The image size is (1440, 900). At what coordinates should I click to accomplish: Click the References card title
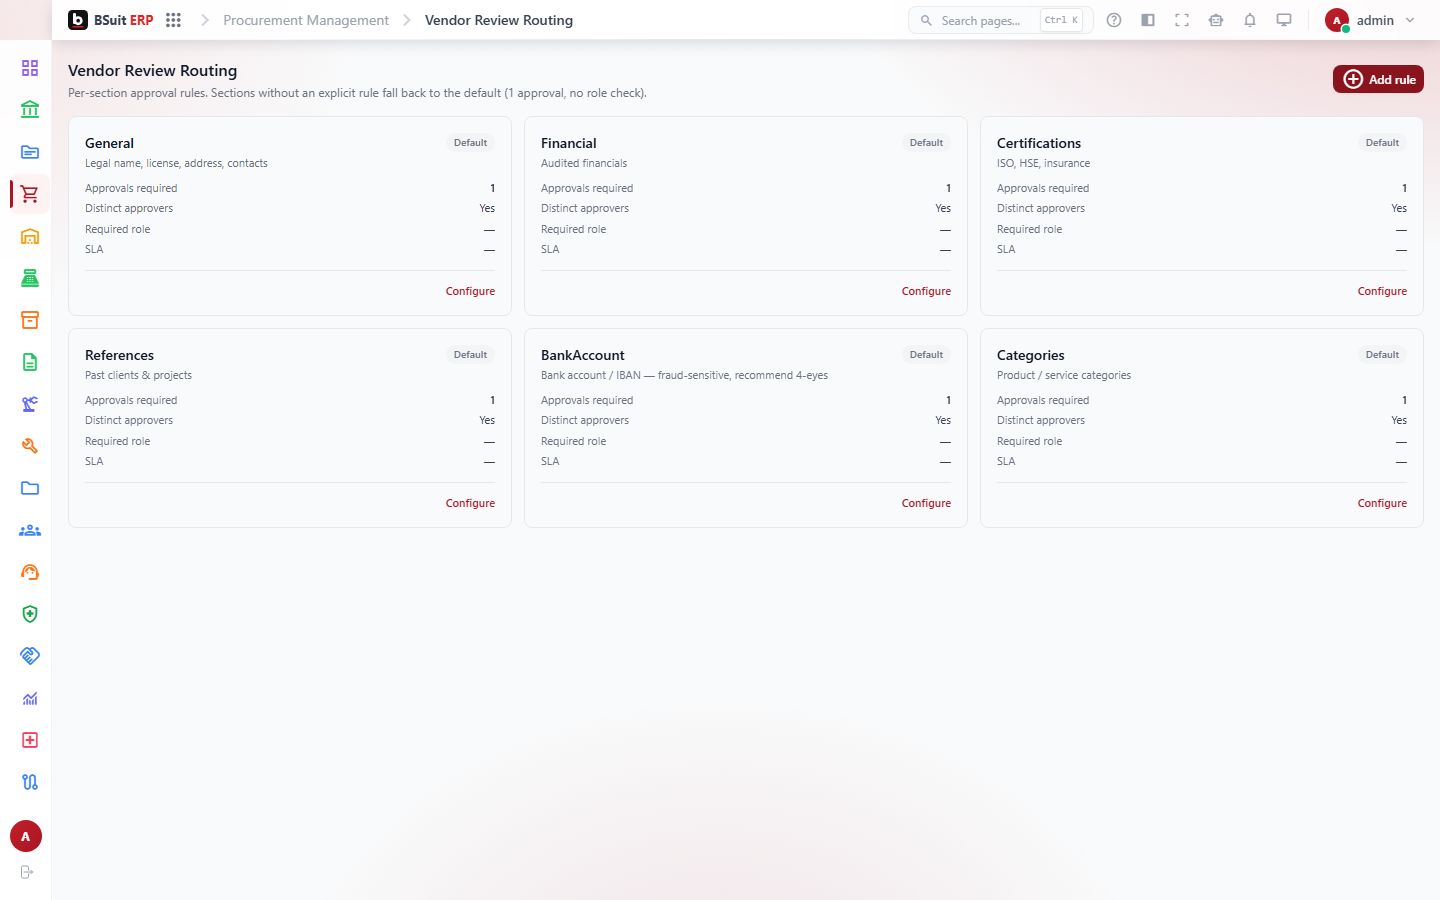click(x=119, y=355)
